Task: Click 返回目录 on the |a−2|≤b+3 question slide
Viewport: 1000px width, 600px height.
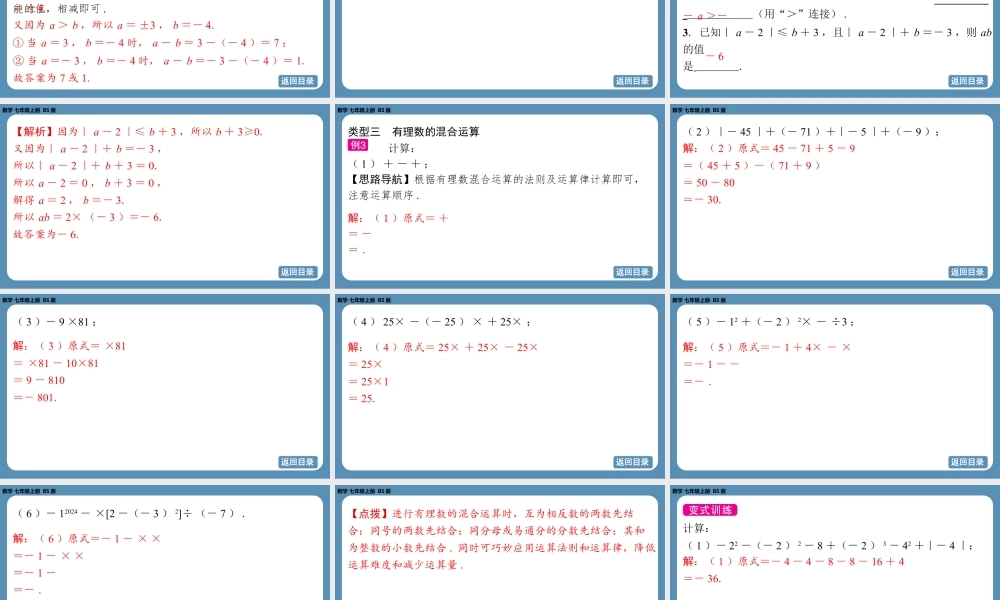Action: click(967, 81)
